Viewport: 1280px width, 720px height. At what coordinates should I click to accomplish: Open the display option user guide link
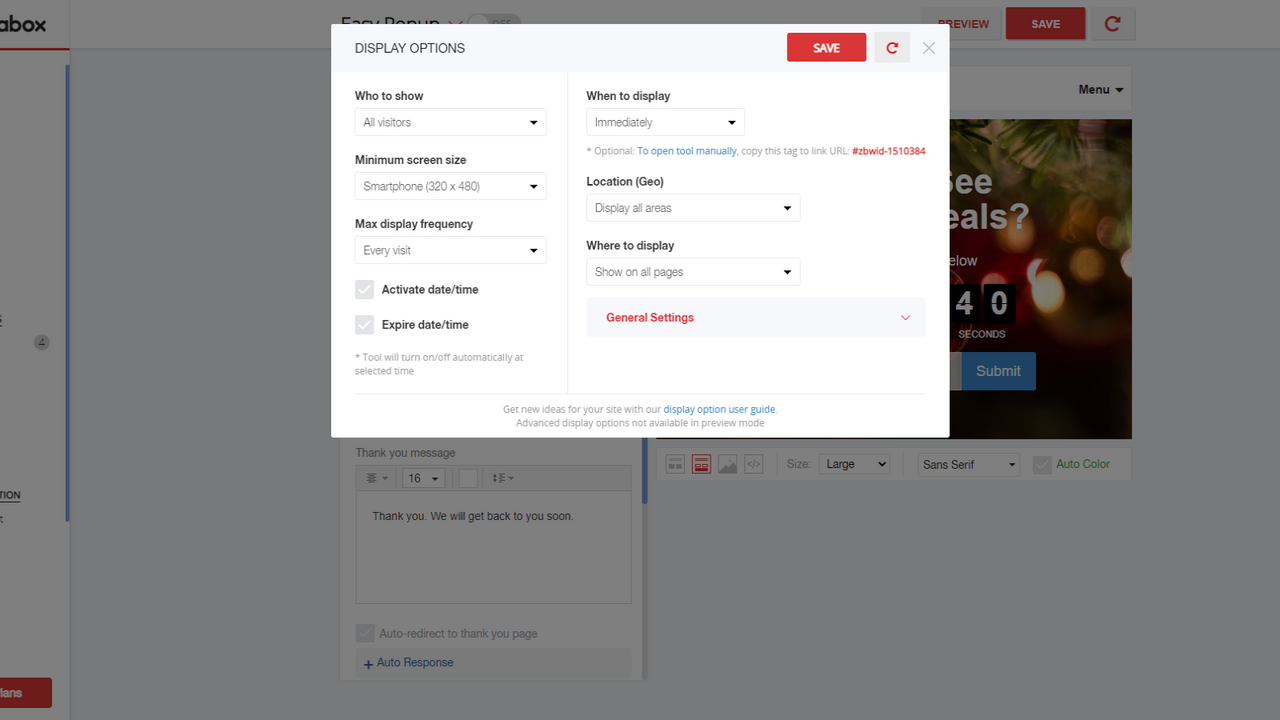[719, 408]
